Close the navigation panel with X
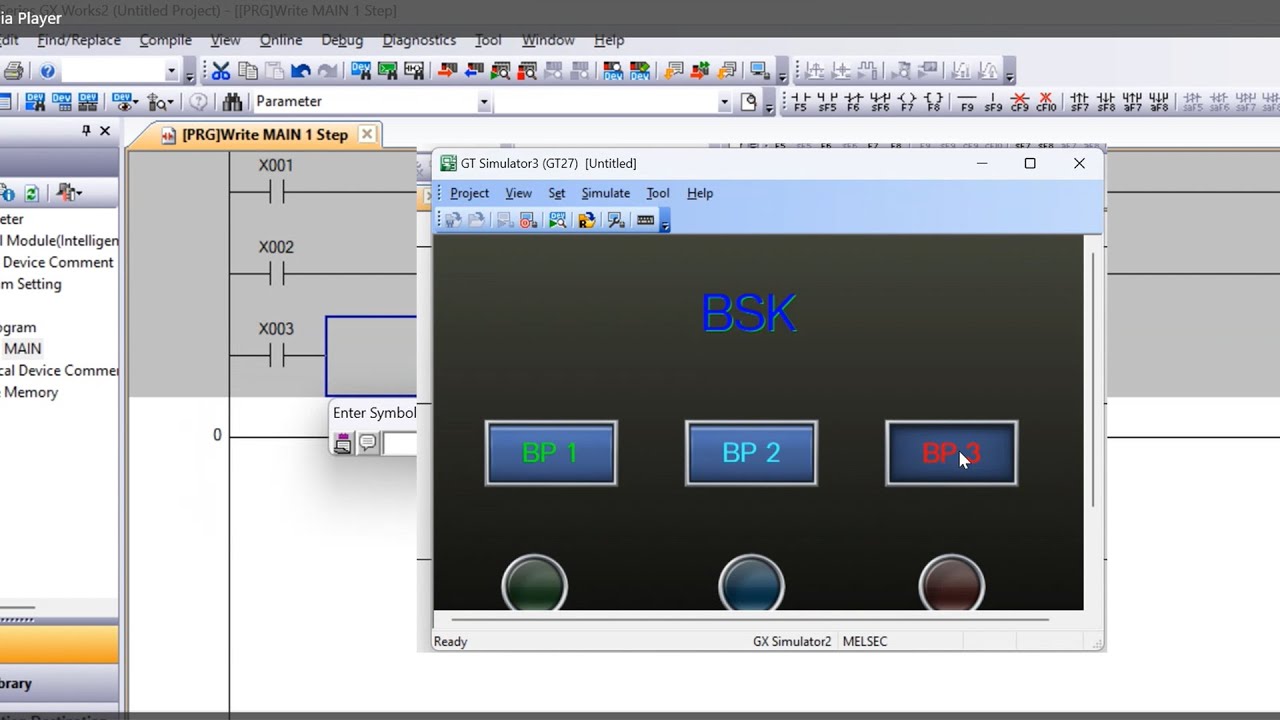The width and height of the screenshot is (1280, 720). point(105,131)
